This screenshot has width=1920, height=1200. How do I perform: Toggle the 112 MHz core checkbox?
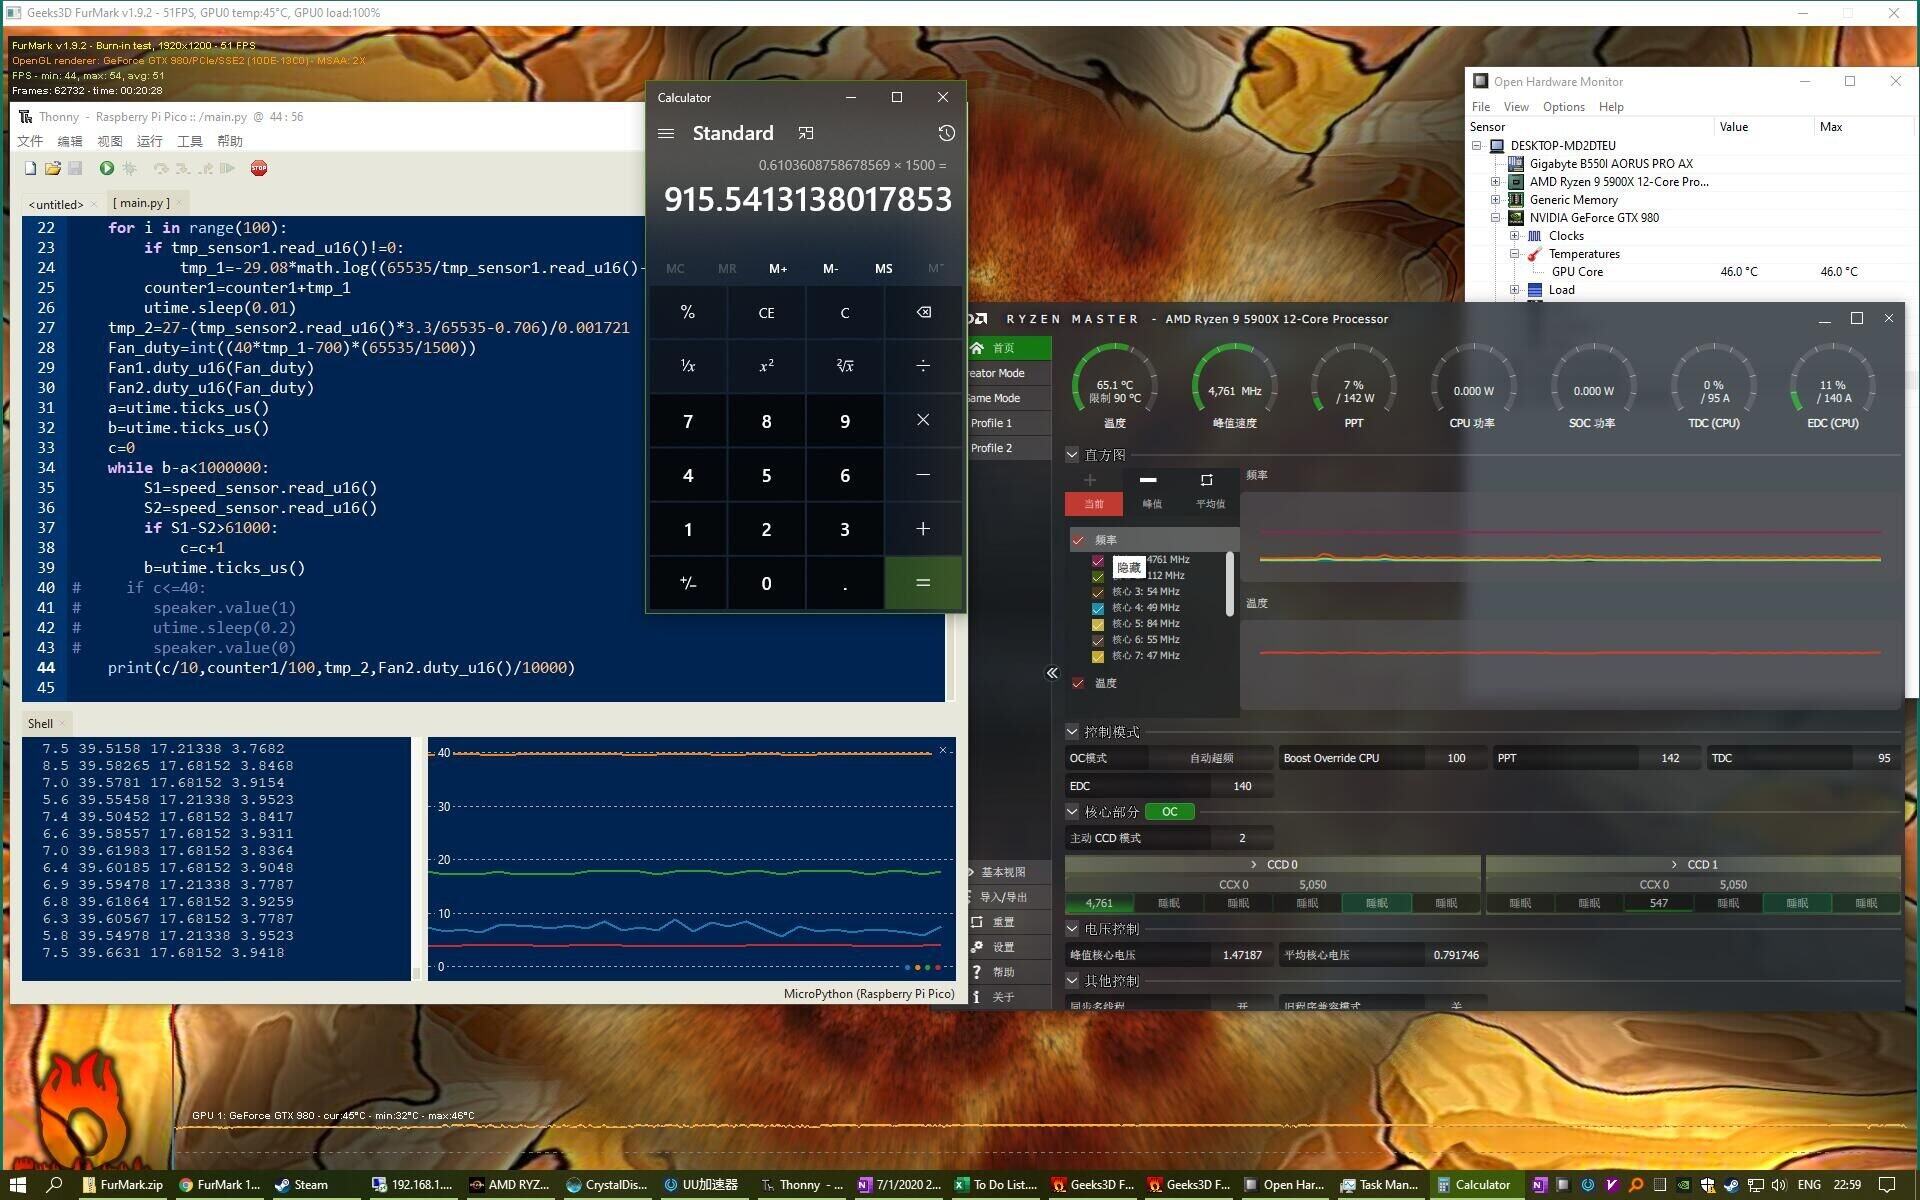coord(1098,576)
